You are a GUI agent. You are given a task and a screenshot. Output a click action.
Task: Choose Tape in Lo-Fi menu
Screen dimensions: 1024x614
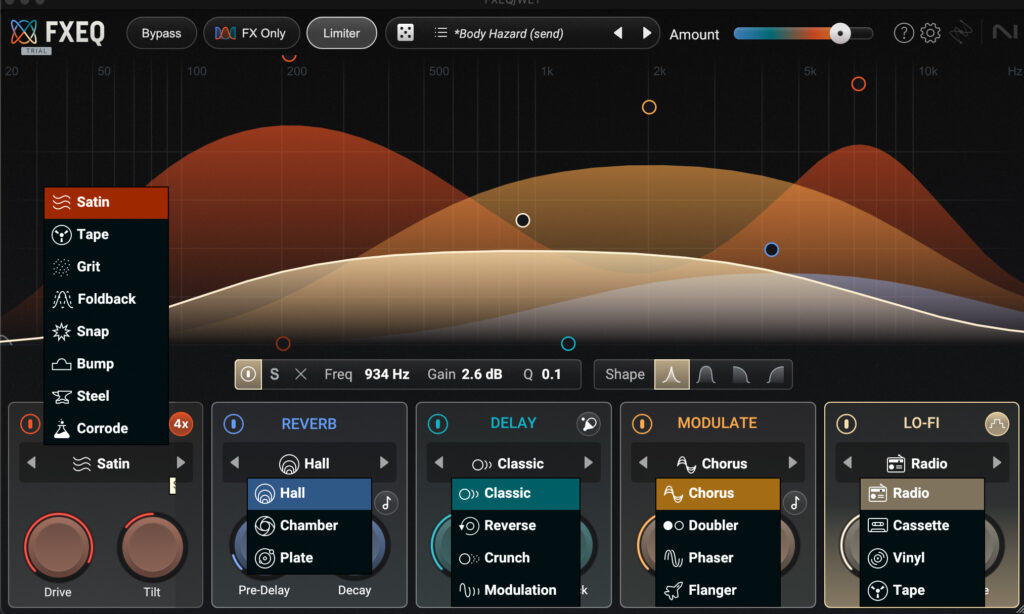pyautogui.click(x=922, y=590)
